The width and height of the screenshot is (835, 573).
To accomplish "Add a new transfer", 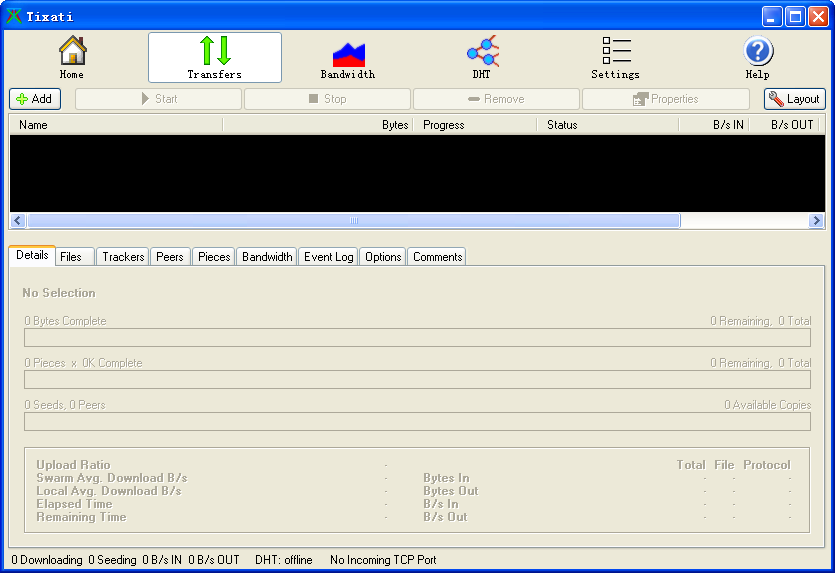I will [x=35, y=99].
